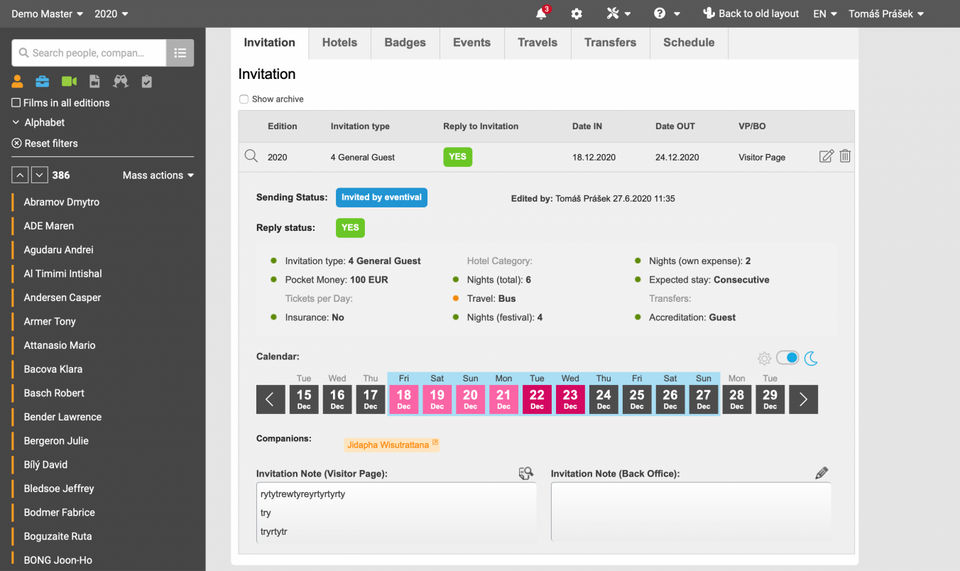Click the down arrow button near 386
The image size is (960, 571).
point(39,175)
